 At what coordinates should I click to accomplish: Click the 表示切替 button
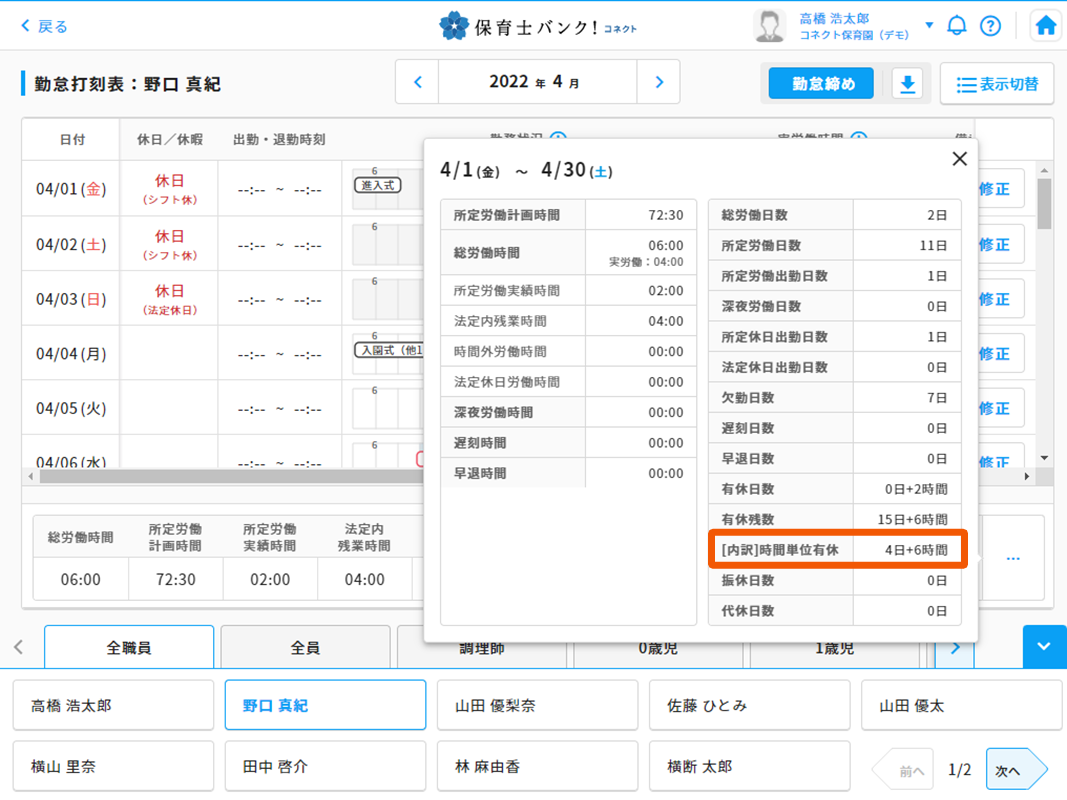coord(997,84)
